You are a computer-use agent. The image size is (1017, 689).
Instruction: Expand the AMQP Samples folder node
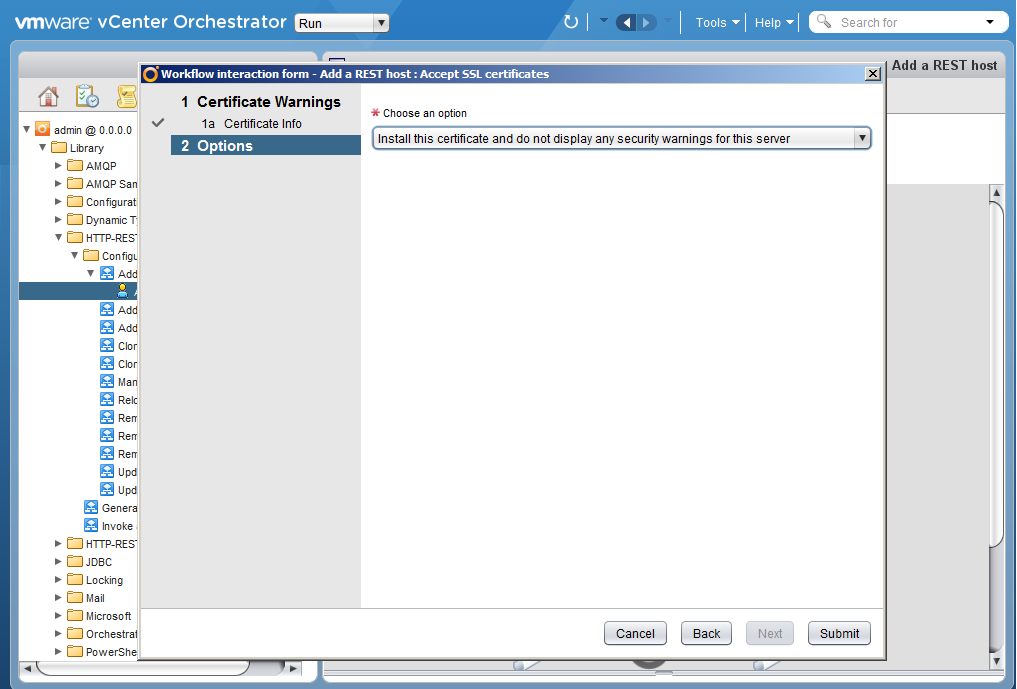coord(58,184)
